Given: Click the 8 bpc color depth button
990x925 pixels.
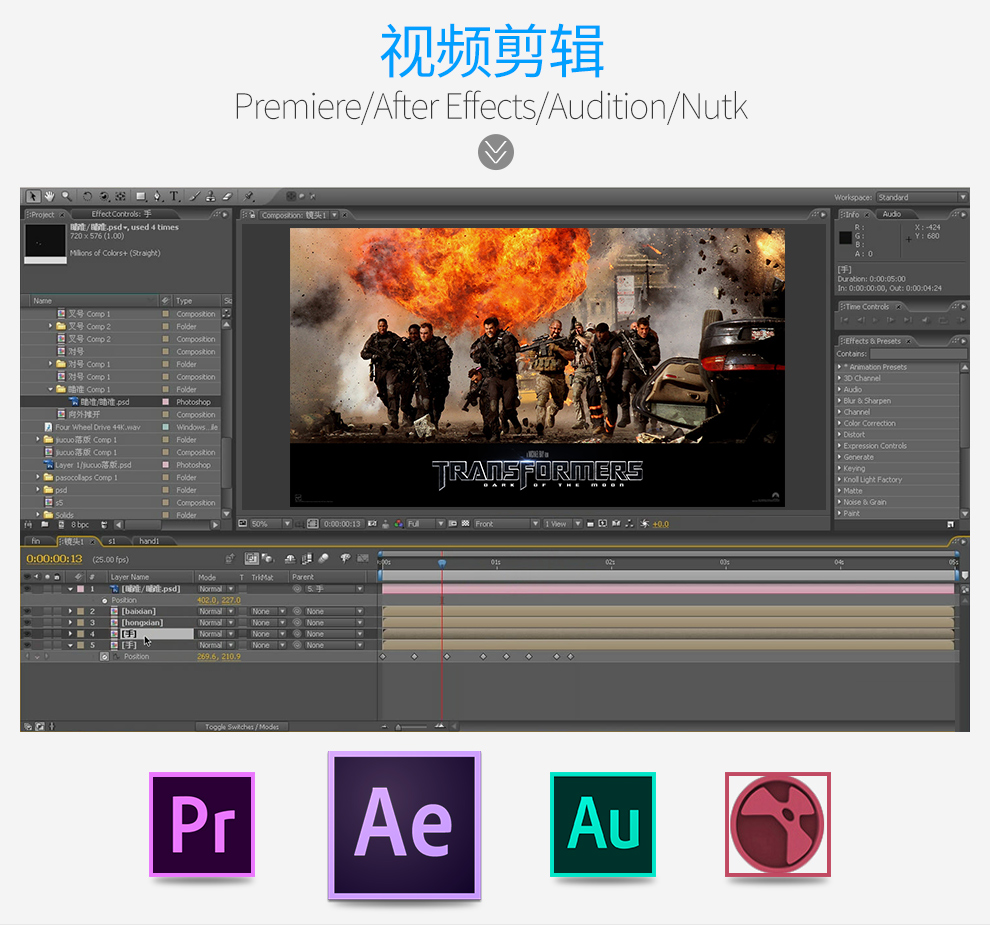Looking at the screenshot, I should [x=80, y=525].
